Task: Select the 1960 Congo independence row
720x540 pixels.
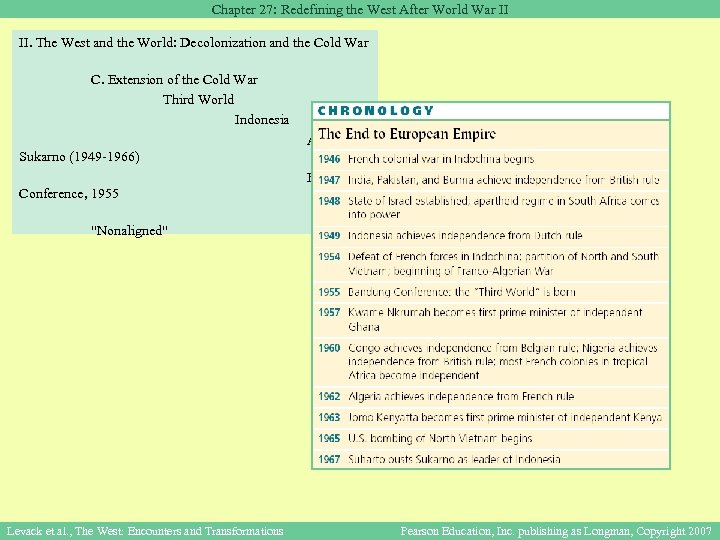Action: pos(490,361)
